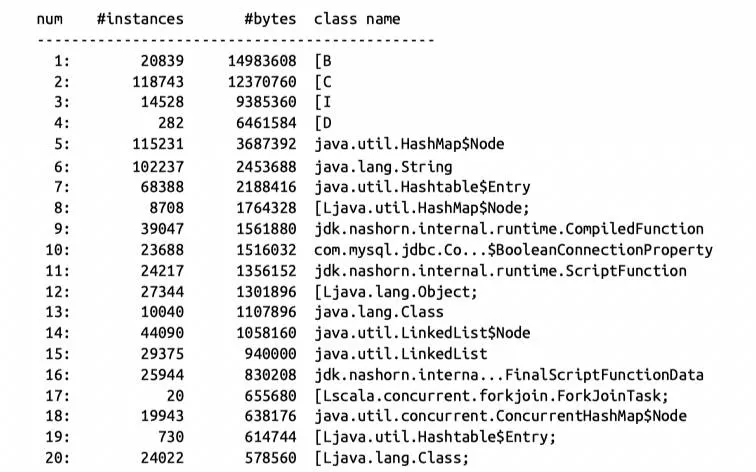Click the [Ljava.lang.Class; entry in row 20
The image size is (756, 472).
point(392,459)
